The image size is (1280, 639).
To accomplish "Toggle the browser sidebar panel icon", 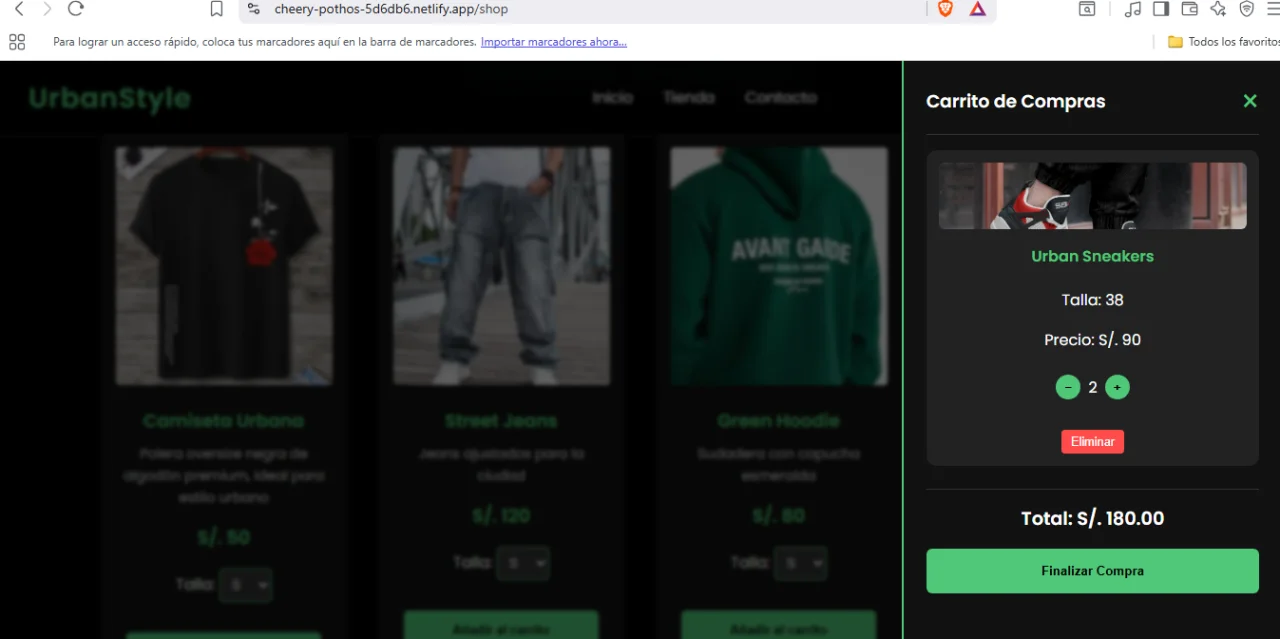I will 1161,9.
